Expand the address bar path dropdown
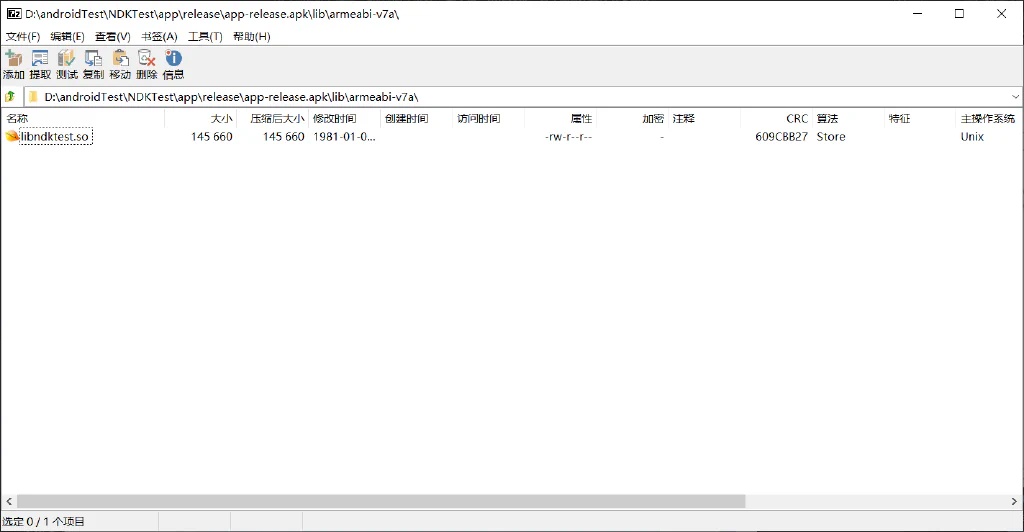 click(x=1015, y=97)
